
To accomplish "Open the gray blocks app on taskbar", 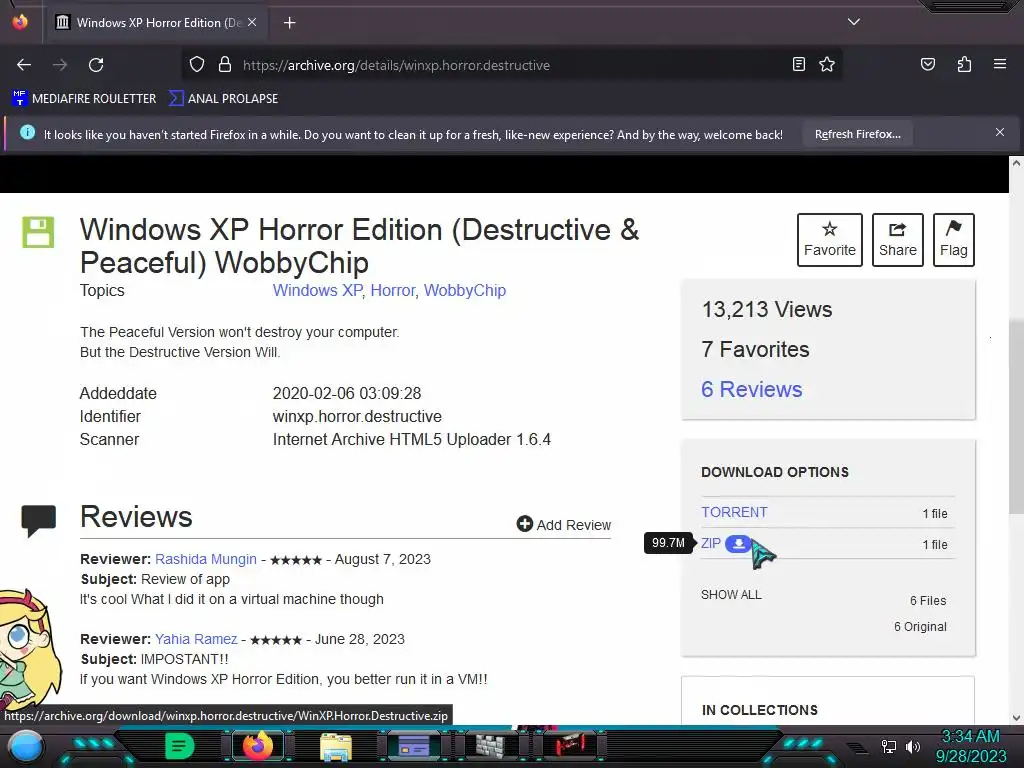I will click(490, 746).
